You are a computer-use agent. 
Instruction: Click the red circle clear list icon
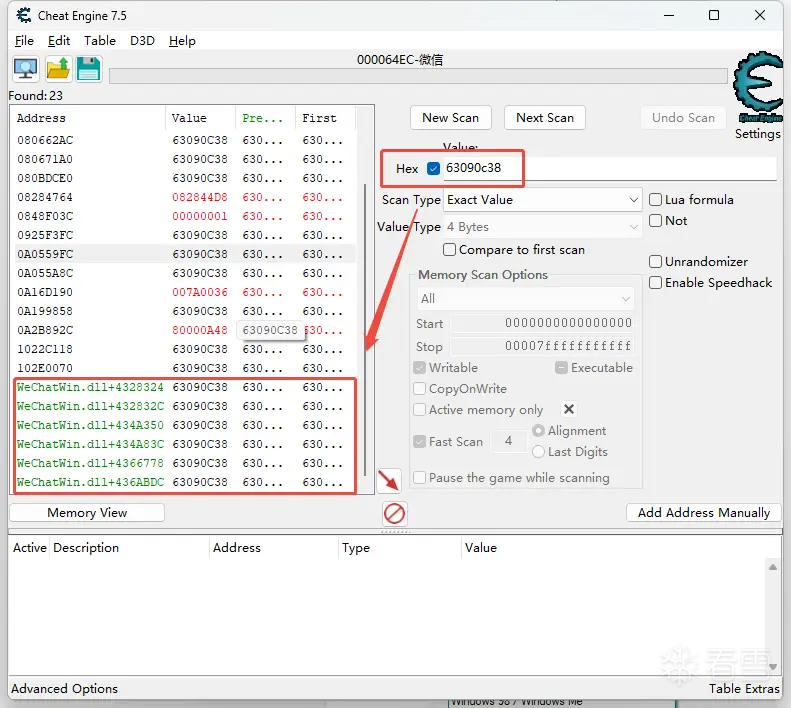click(x=394, y=514)
